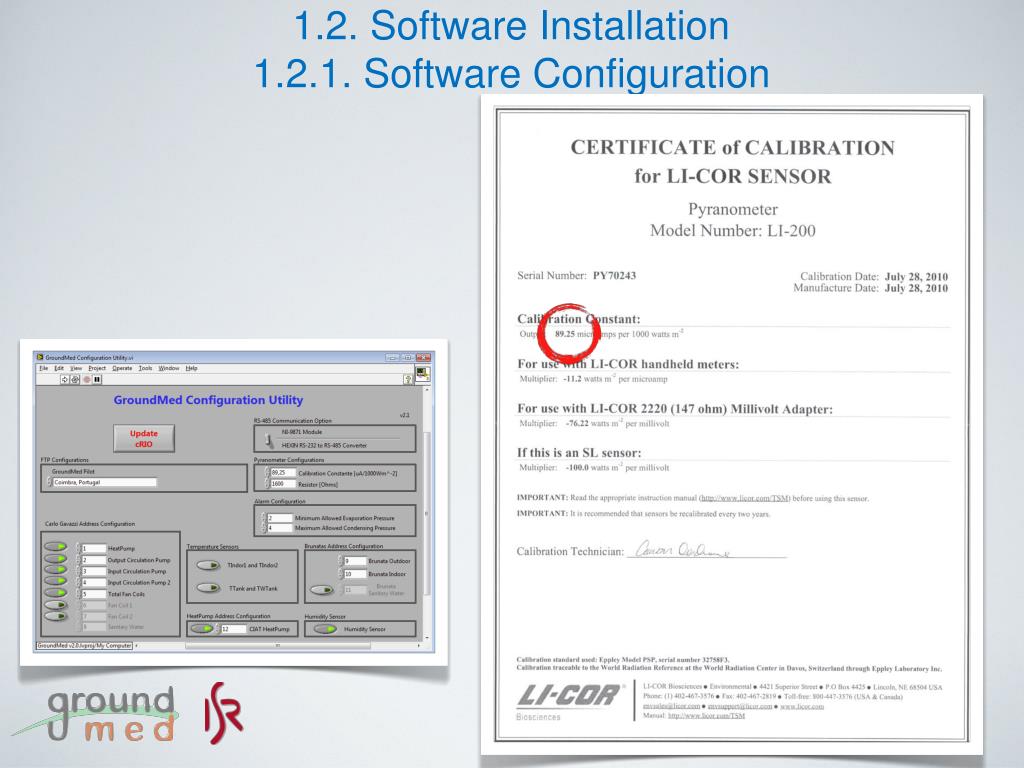This screenshot has height=768, width=1024.
Task: Click the 'CERTIFICATE of CALIBRATION' title
Action: pos(733,148)
